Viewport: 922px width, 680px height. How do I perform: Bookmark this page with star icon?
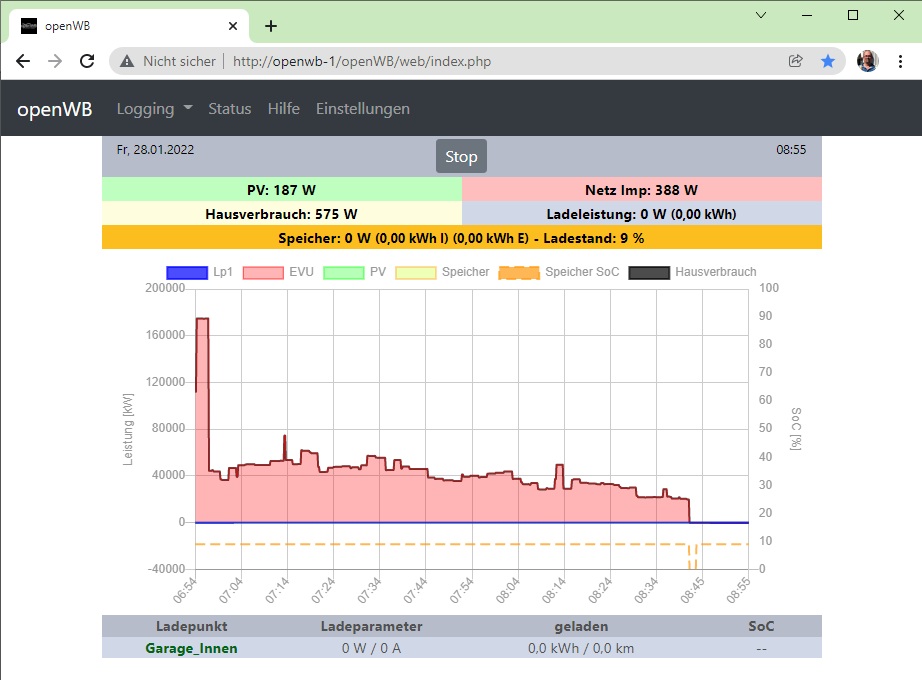[828, 61]
